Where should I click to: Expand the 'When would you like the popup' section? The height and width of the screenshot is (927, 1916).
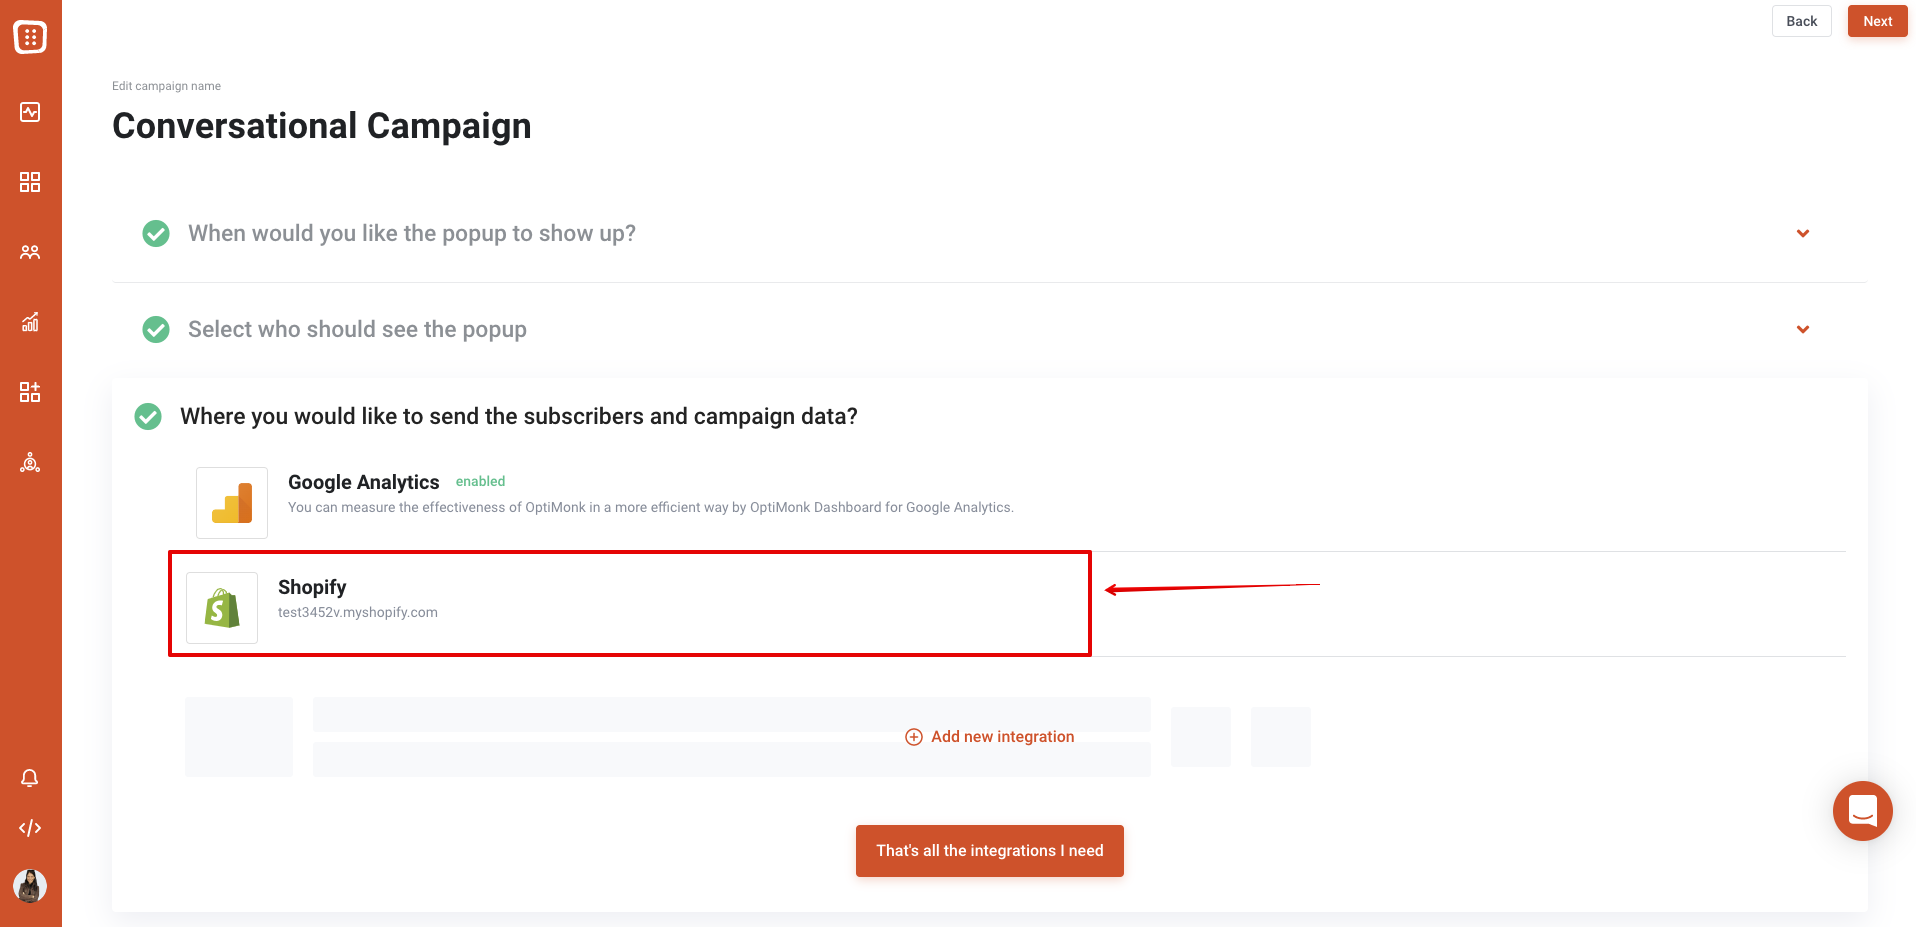(x=1803, y=233)
